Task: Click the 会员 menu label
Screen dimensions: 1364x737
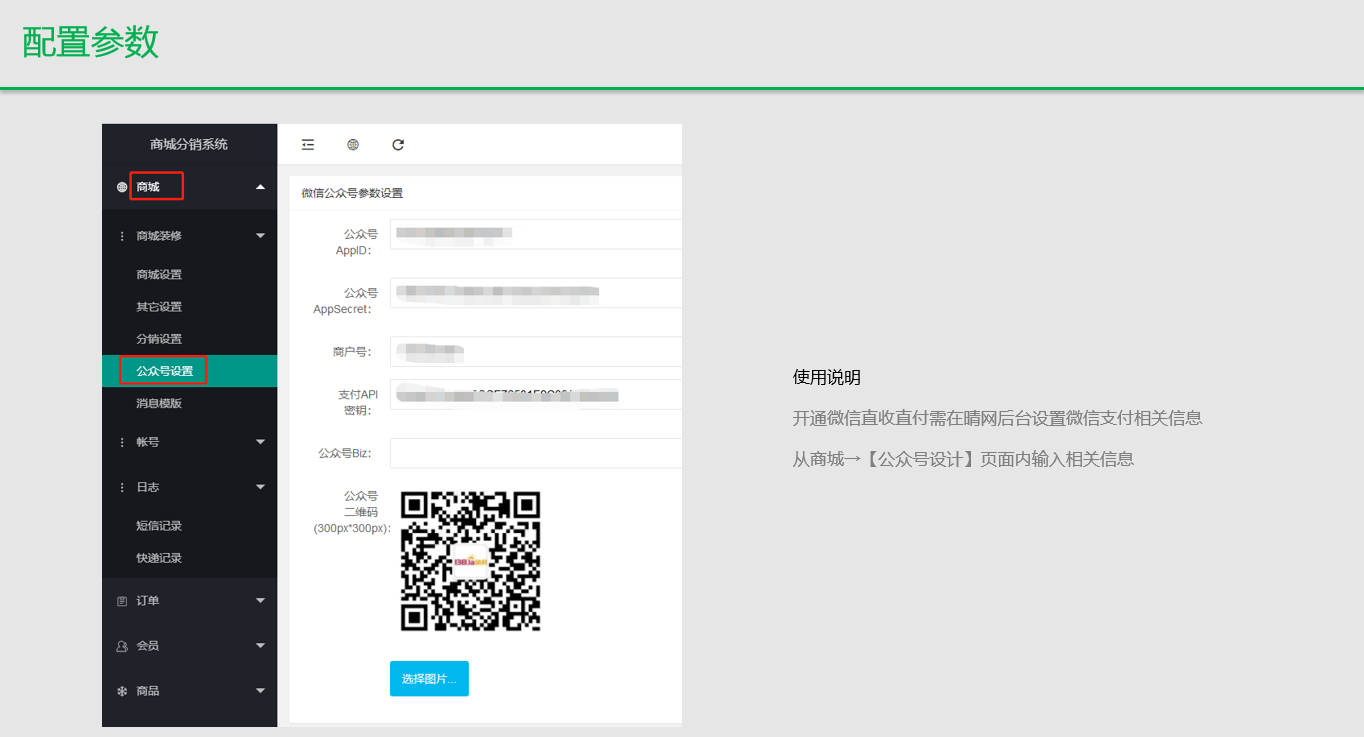Action: click(x=148, y=646)
